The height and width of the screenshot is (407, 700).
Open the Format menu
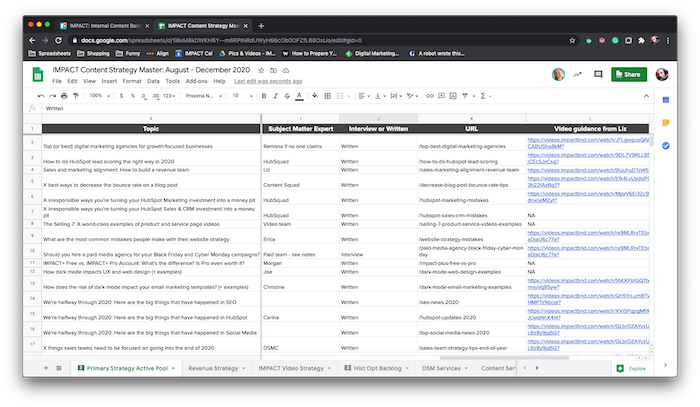[x=132, y=81]
